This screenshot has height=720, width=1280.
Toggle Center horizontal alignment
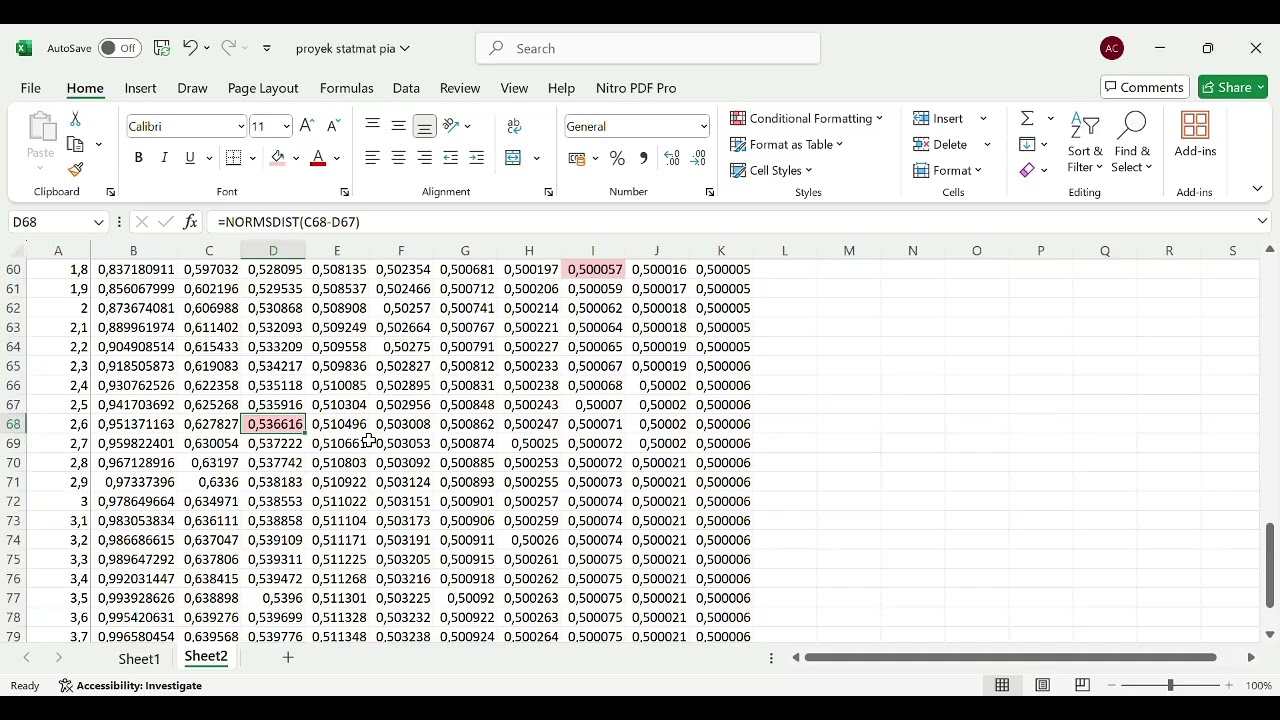tap(398, 158)
